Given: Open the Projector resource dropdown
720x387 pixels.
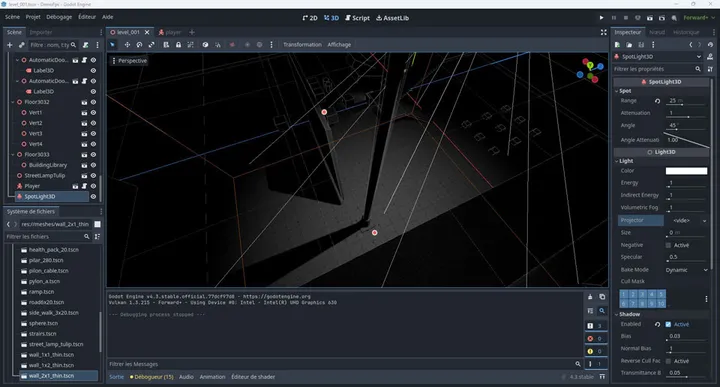Looking at the screenshot, I should point(686,220).
